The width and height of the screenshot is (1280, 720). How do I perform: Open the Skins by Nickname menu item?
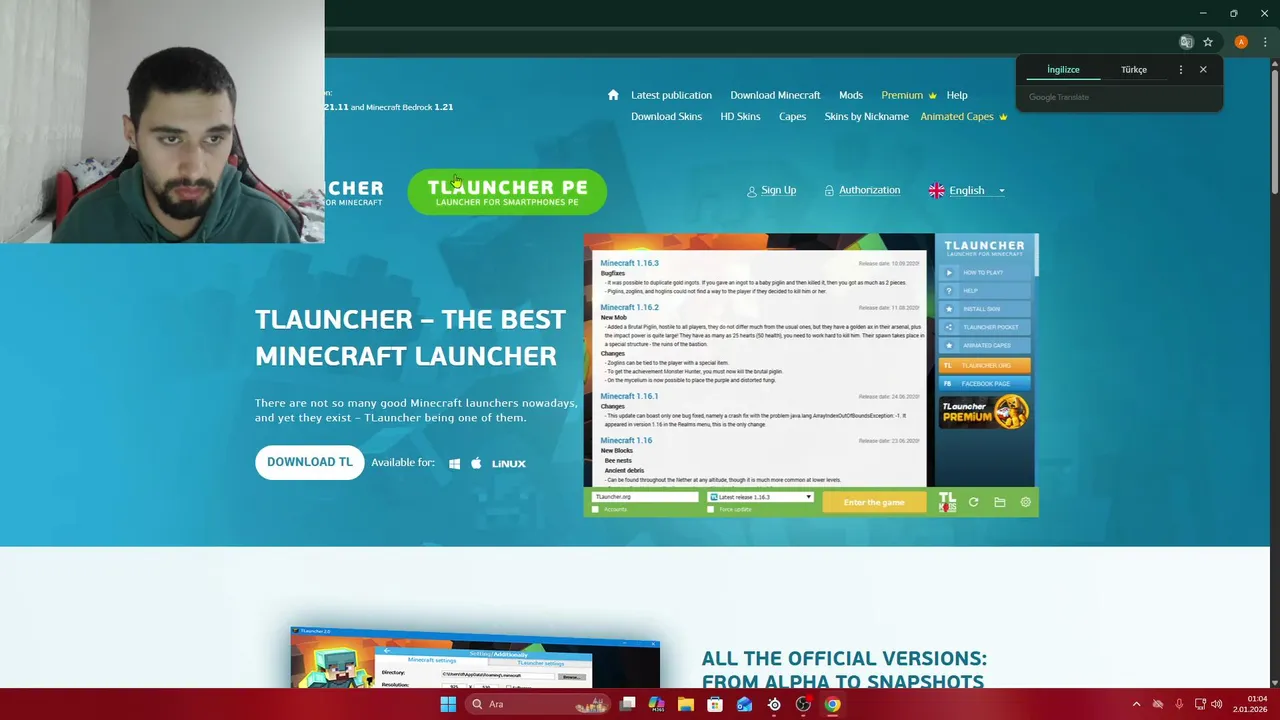pyautogui.click(x=866, y=116)
